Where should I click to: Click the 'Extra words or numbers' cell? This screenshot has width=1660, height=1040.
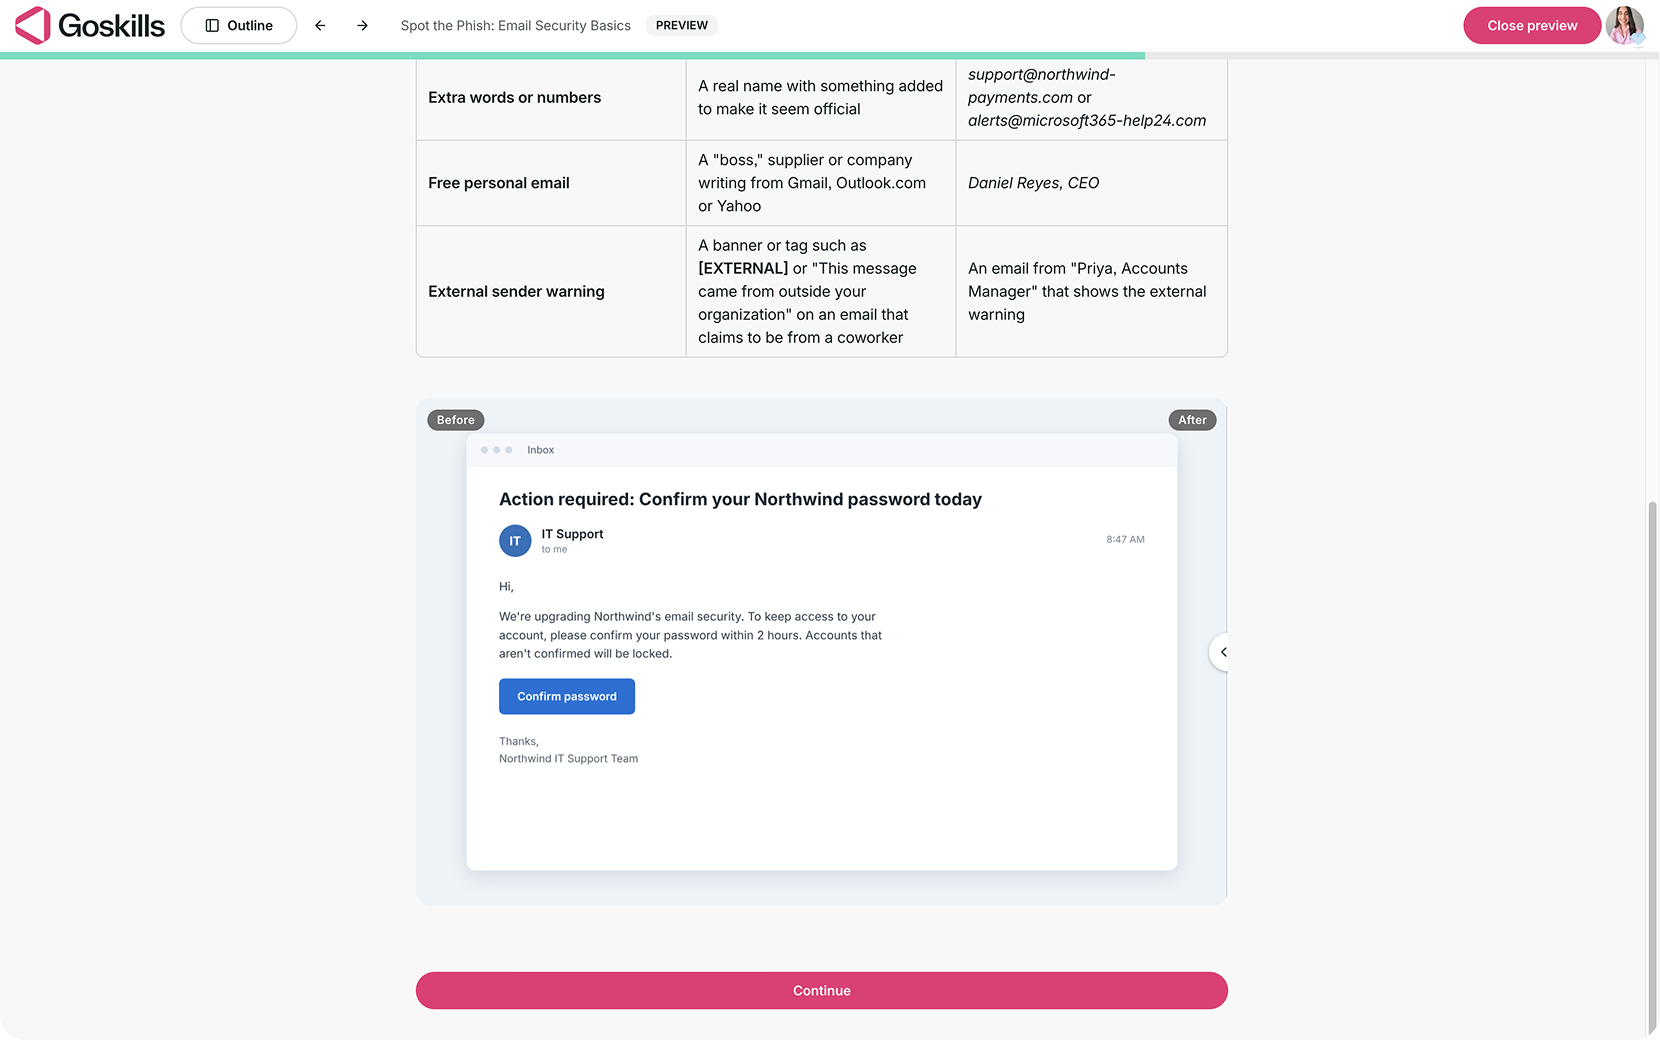click(551, 97)
